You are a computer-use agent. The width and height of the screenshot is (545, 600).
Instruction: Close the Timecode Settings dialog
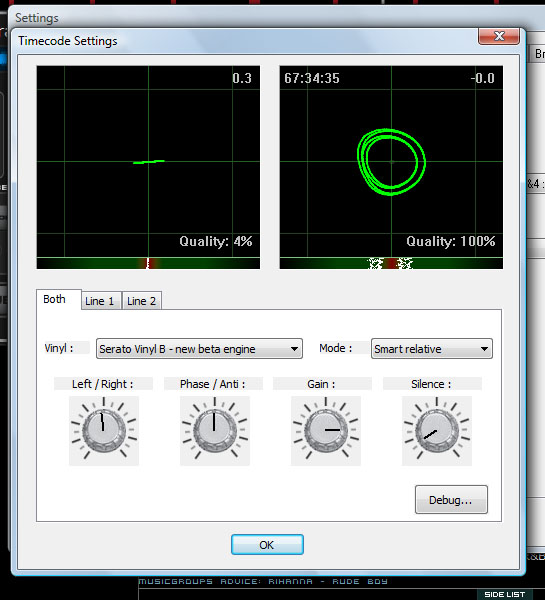tap(499, 36)
